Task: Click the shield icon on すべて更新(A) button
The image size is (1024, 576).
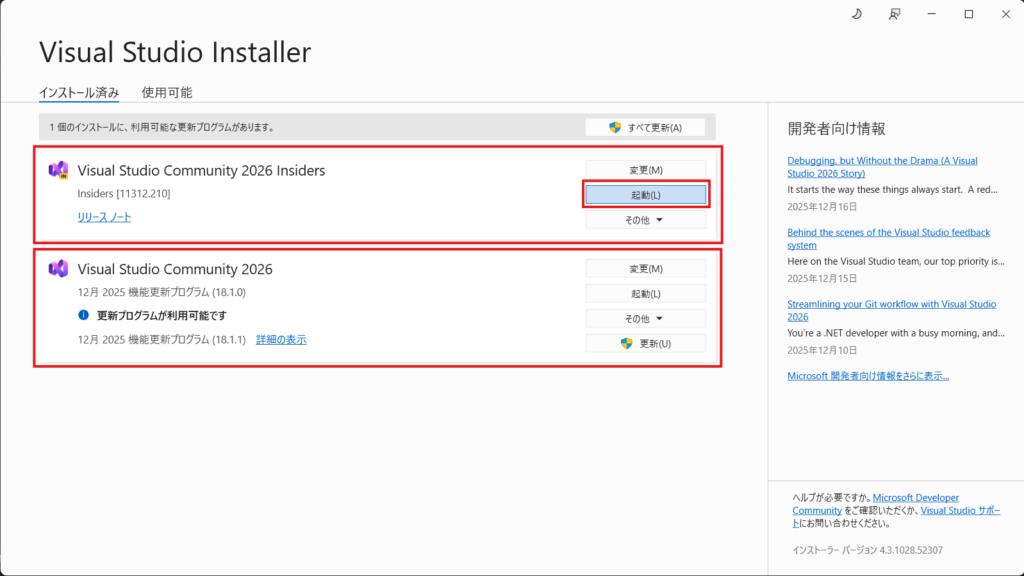Action: pyautogui.click(x=615, y=127)
